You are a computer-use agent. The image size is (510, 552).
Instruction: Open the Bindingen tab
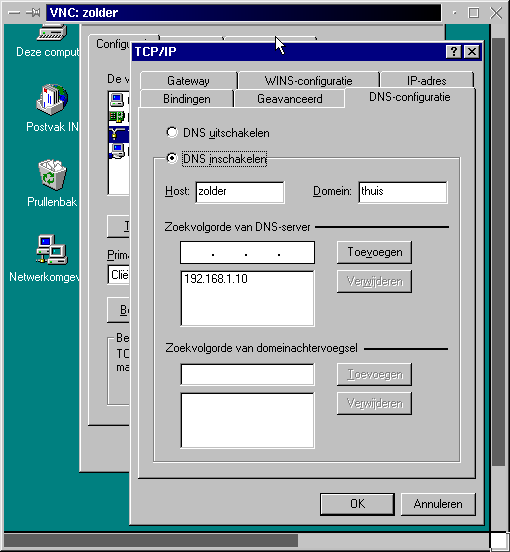(x=187, y=99)
